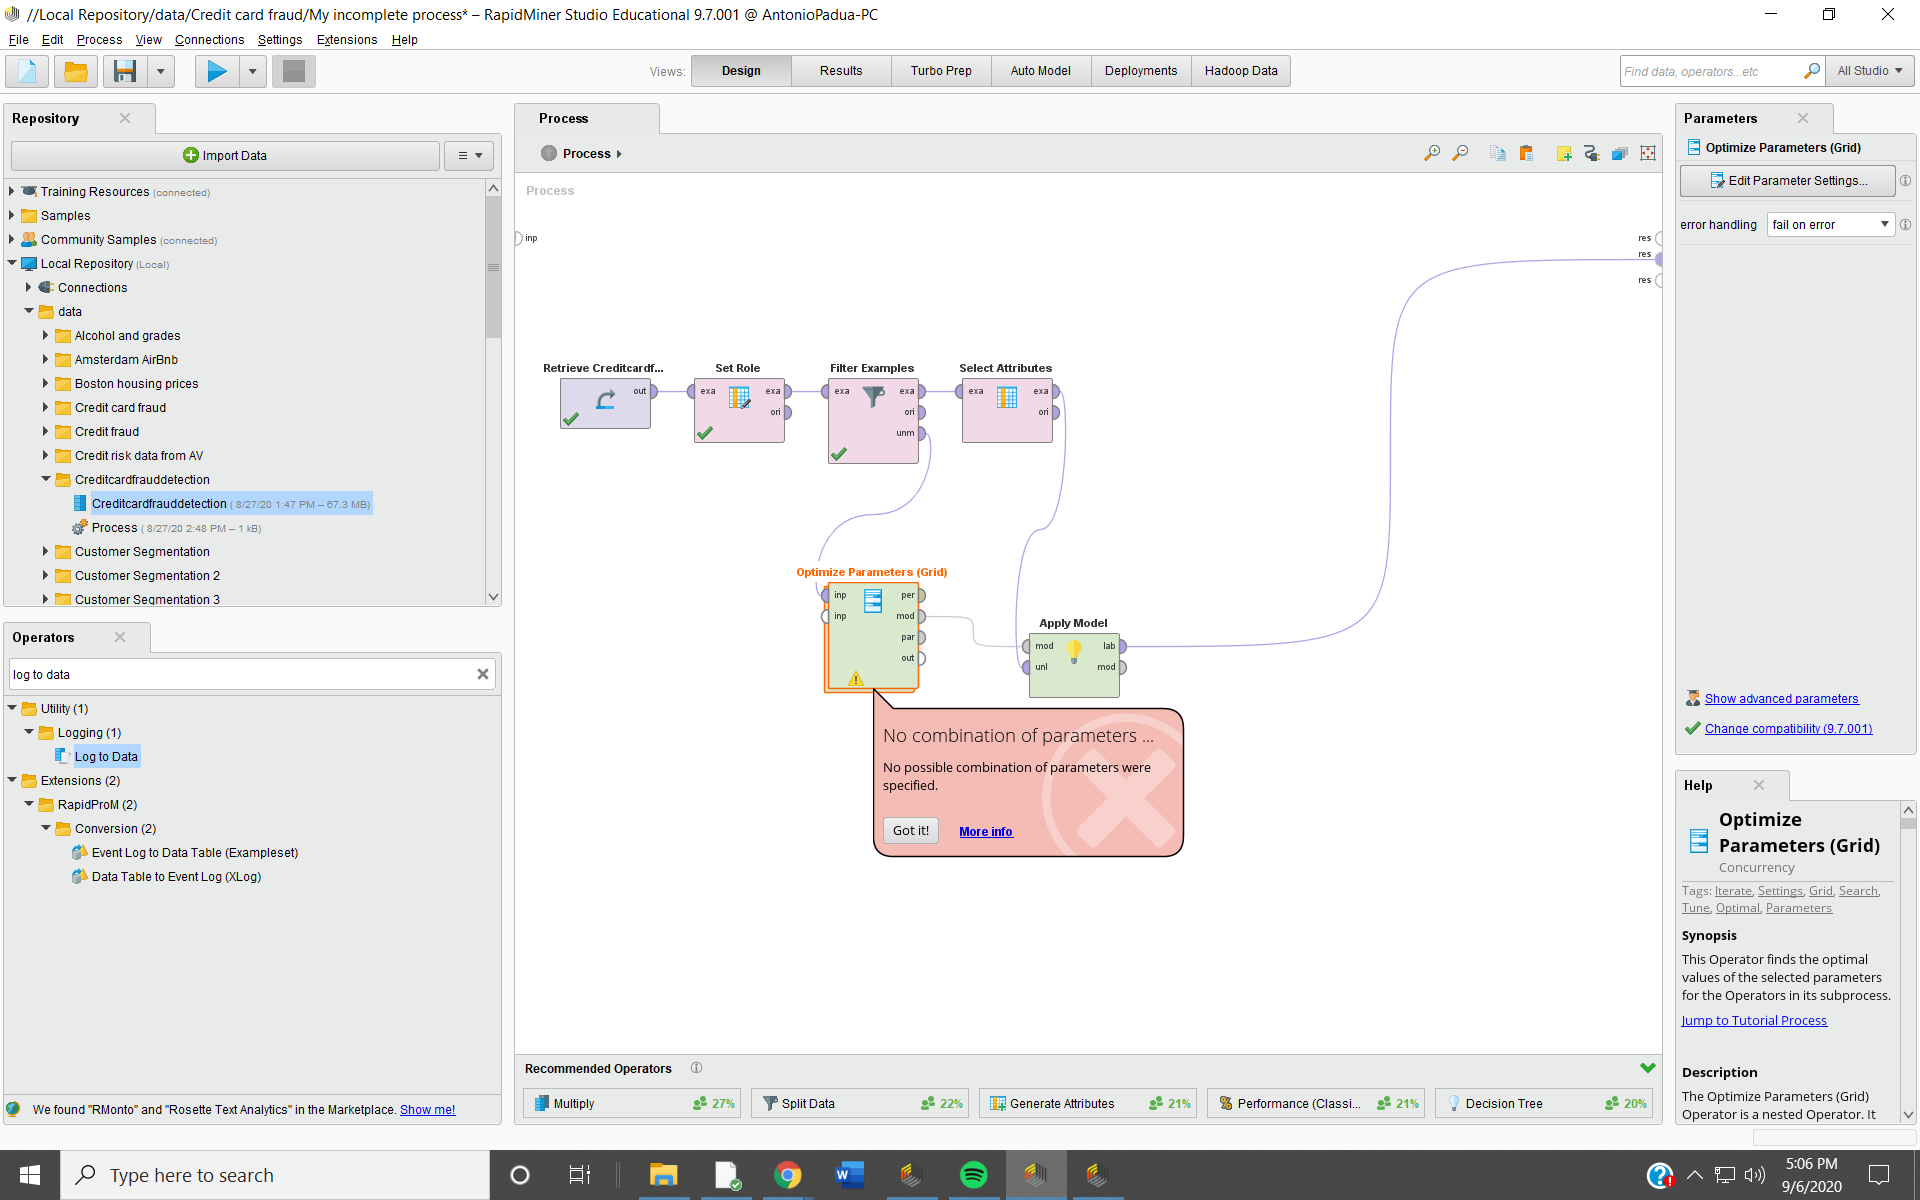Open the error handling dropdown
Screen dimensions: 1920x1200
[x=1830, y=225]
